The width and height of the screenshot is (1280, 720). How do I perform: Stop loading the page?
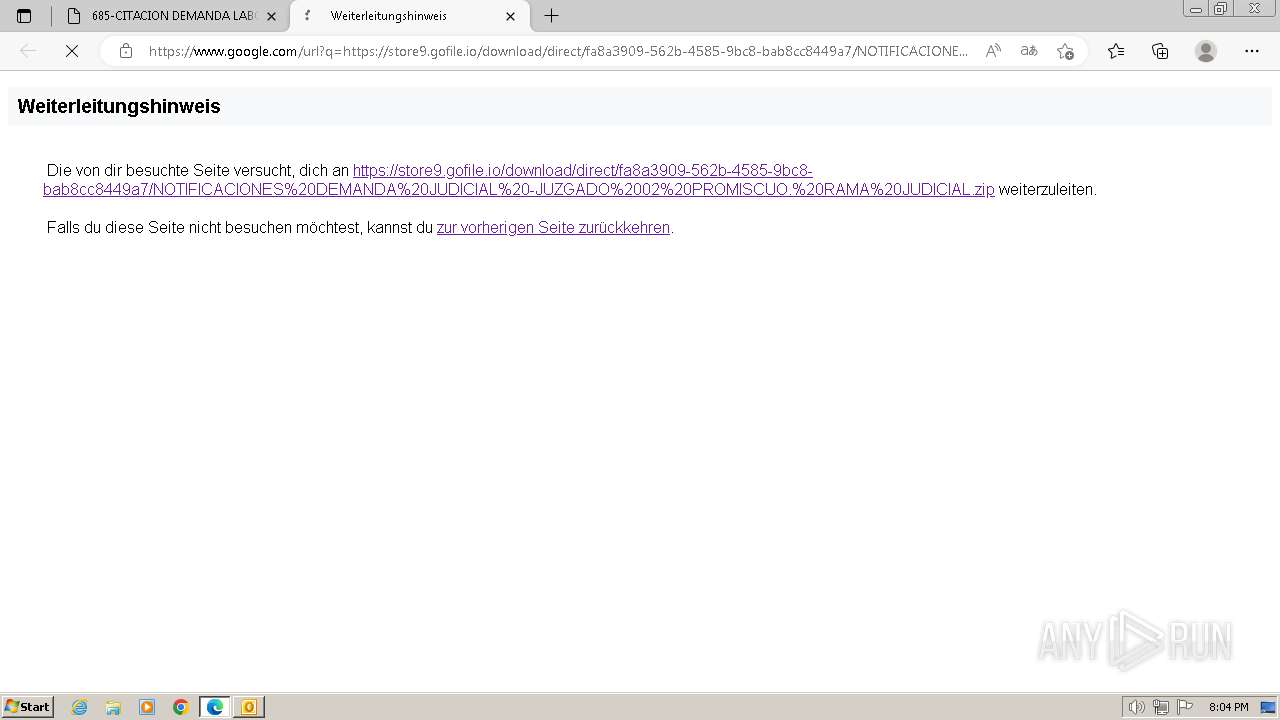[72, 51]
